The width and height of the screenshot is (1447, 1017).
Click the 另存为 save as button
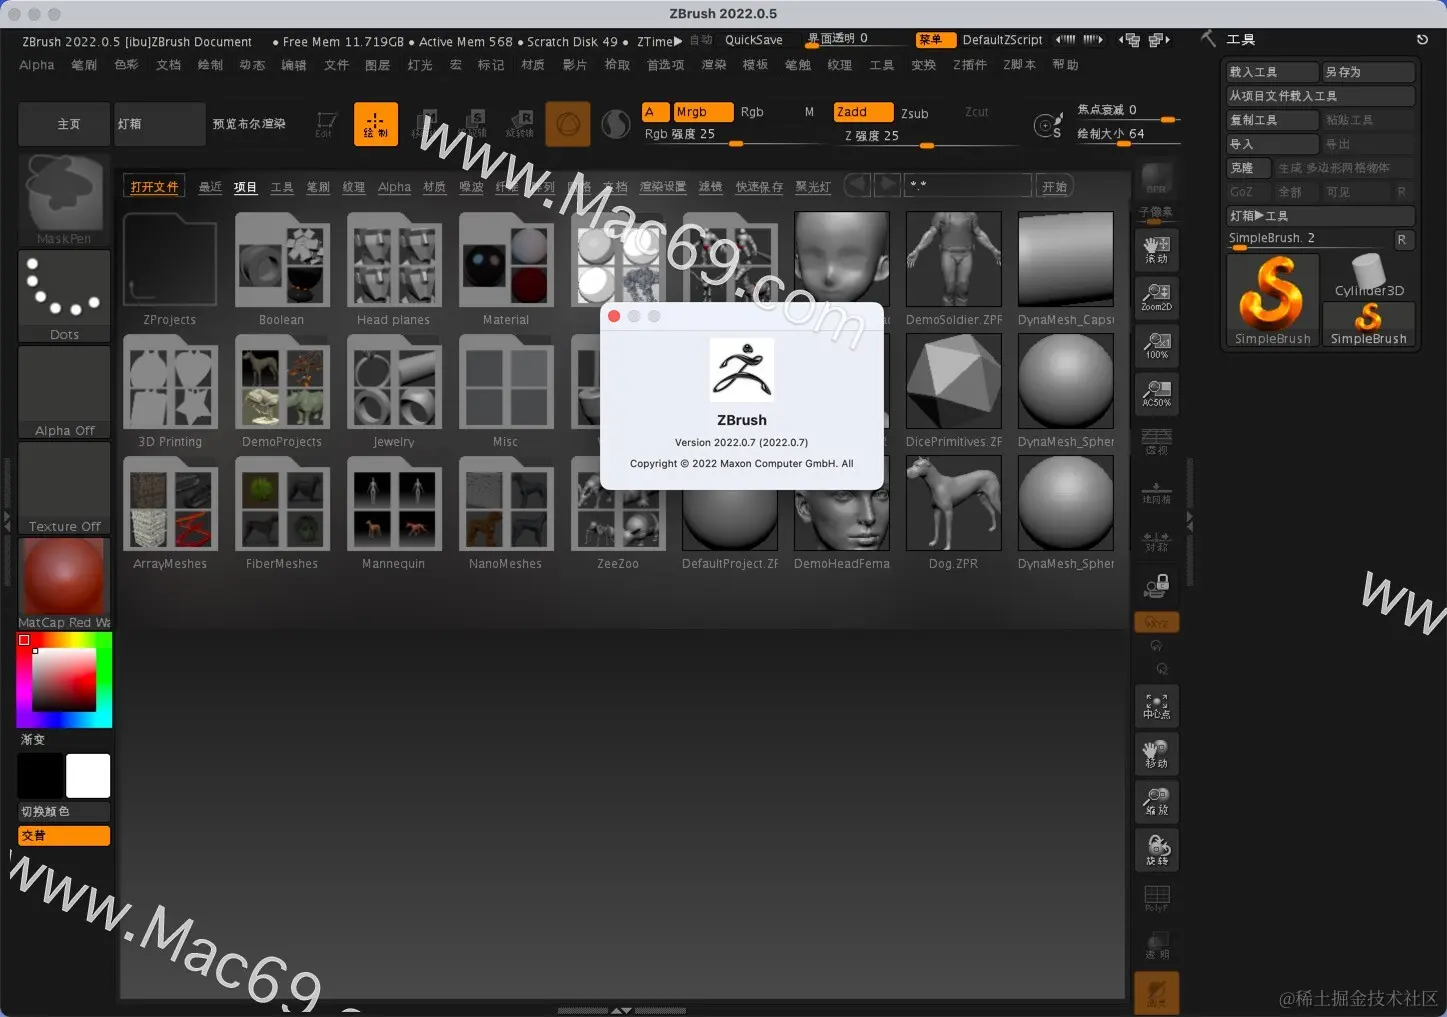click(1368, 72)
